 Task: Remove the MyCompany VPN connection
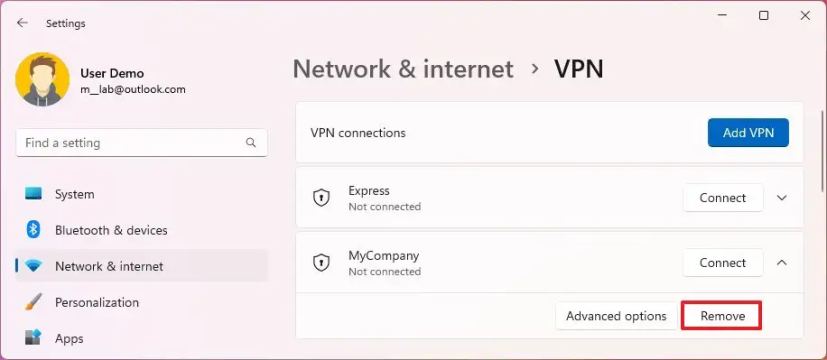coord(722,316)
